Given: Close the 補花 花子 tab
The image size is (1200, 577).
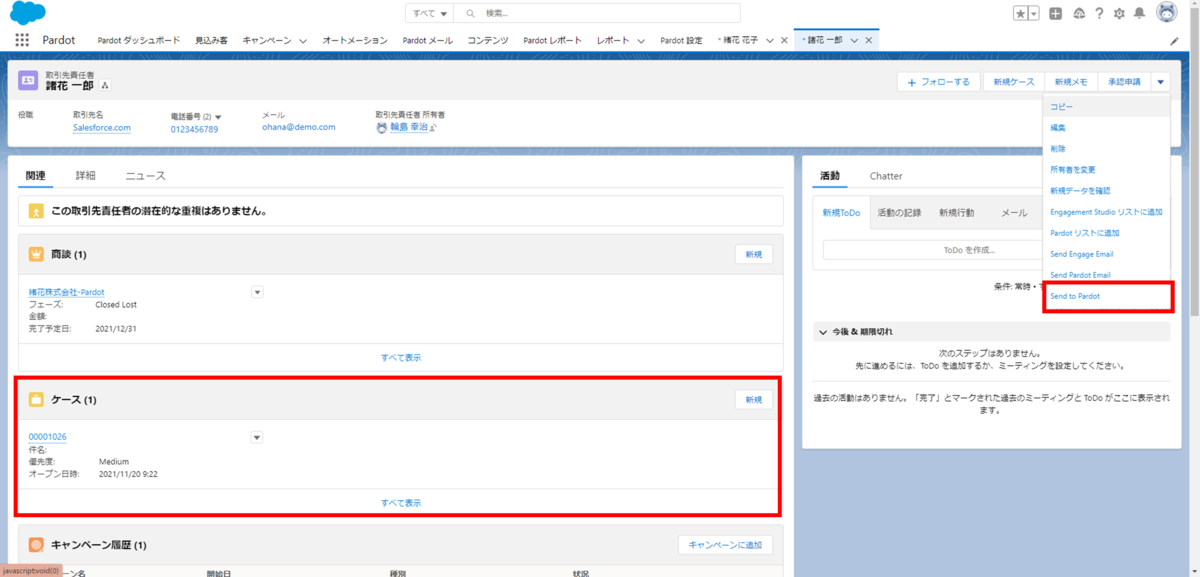Looking at the screenshot, I should [786, 40].
